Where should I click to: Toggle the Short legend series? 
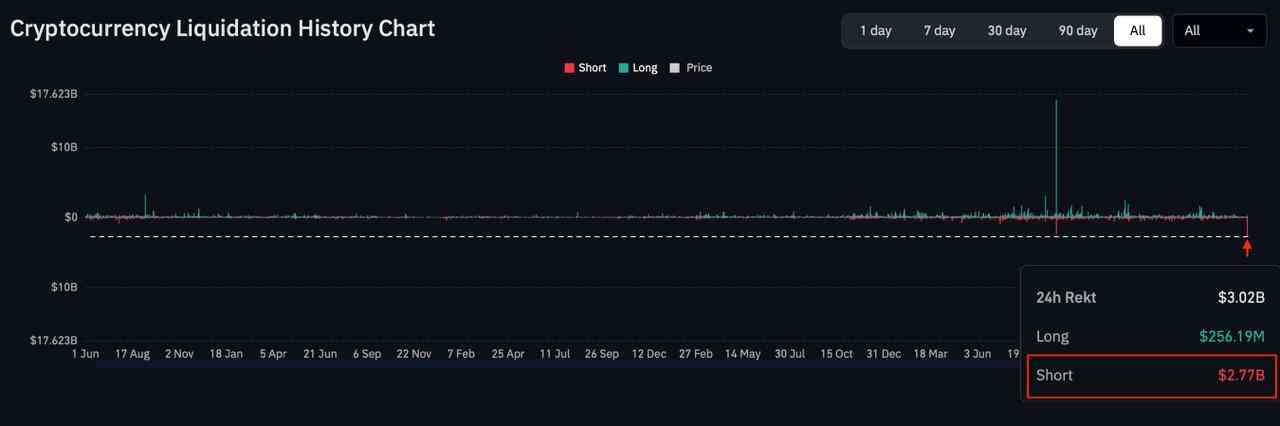[x=585, y=68]
